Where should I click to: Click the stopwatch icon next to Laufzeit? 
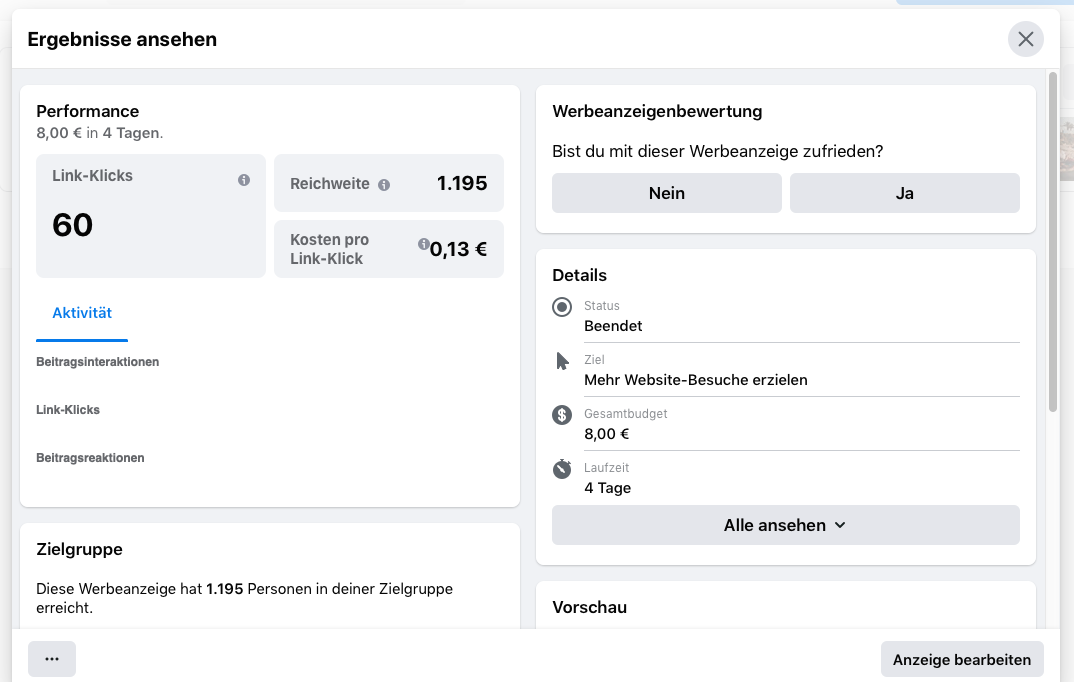(x=562, y=468)
